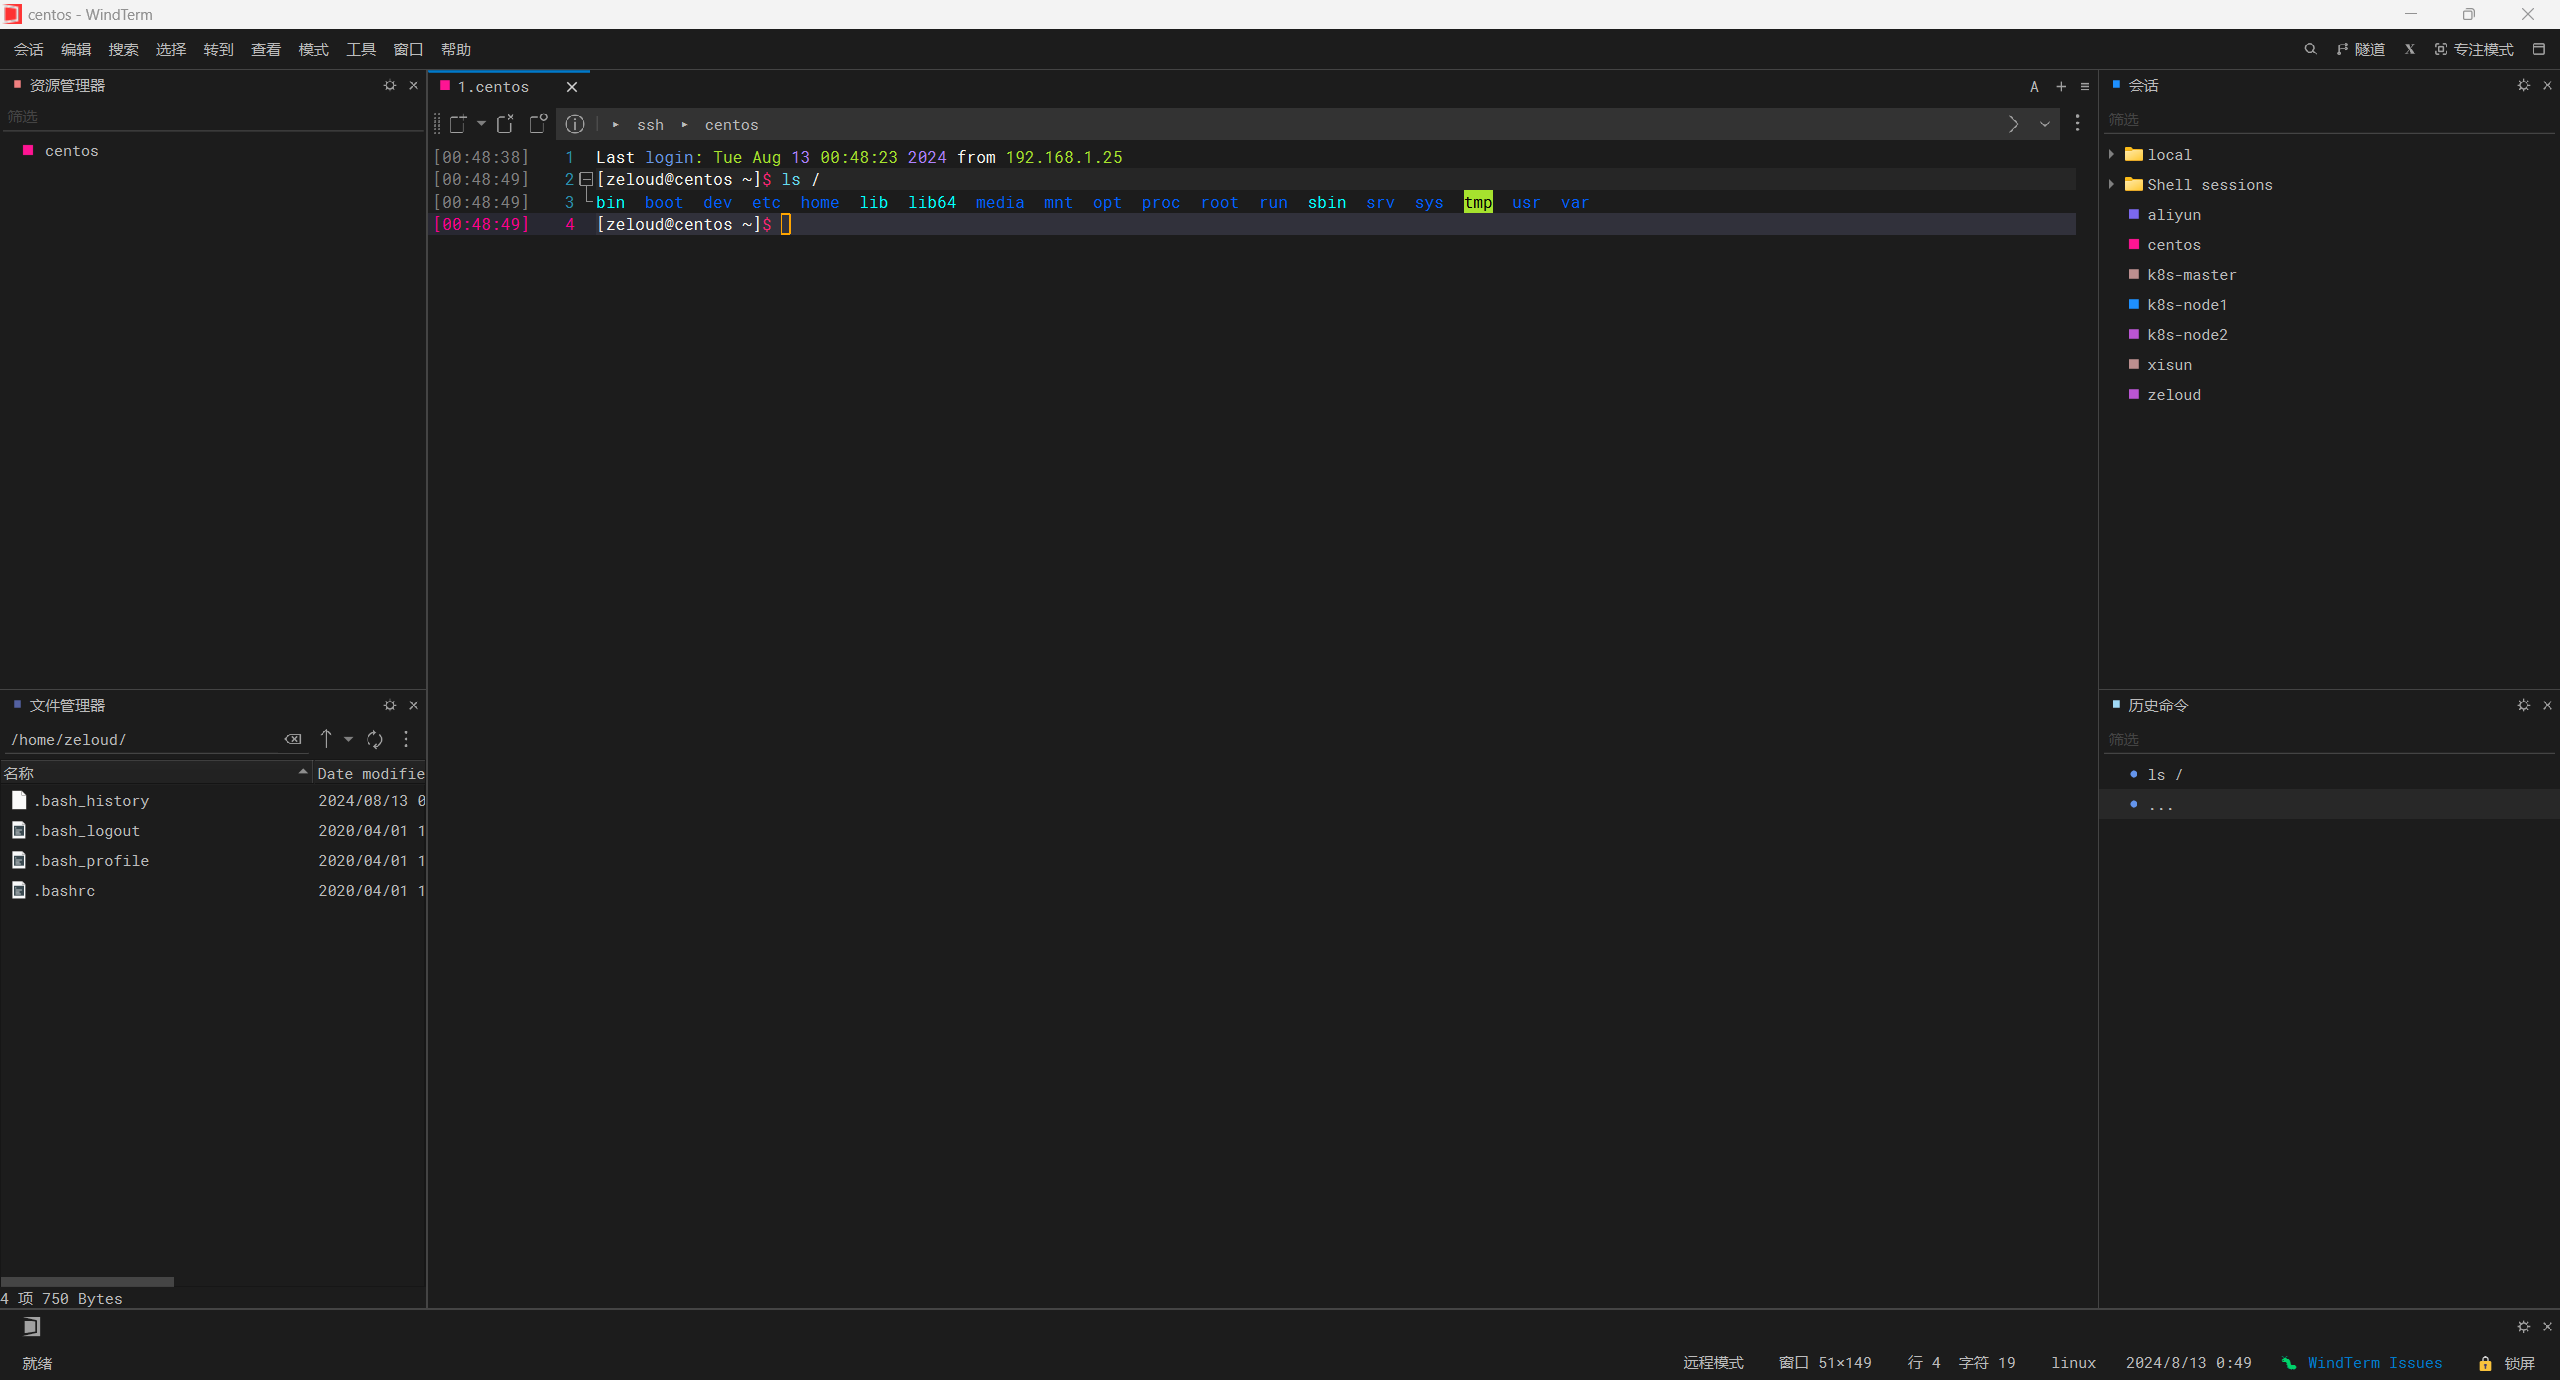Open directory history dropdown arrow in file manager
Viewport: 2560px width, 1380px height.
348,739
